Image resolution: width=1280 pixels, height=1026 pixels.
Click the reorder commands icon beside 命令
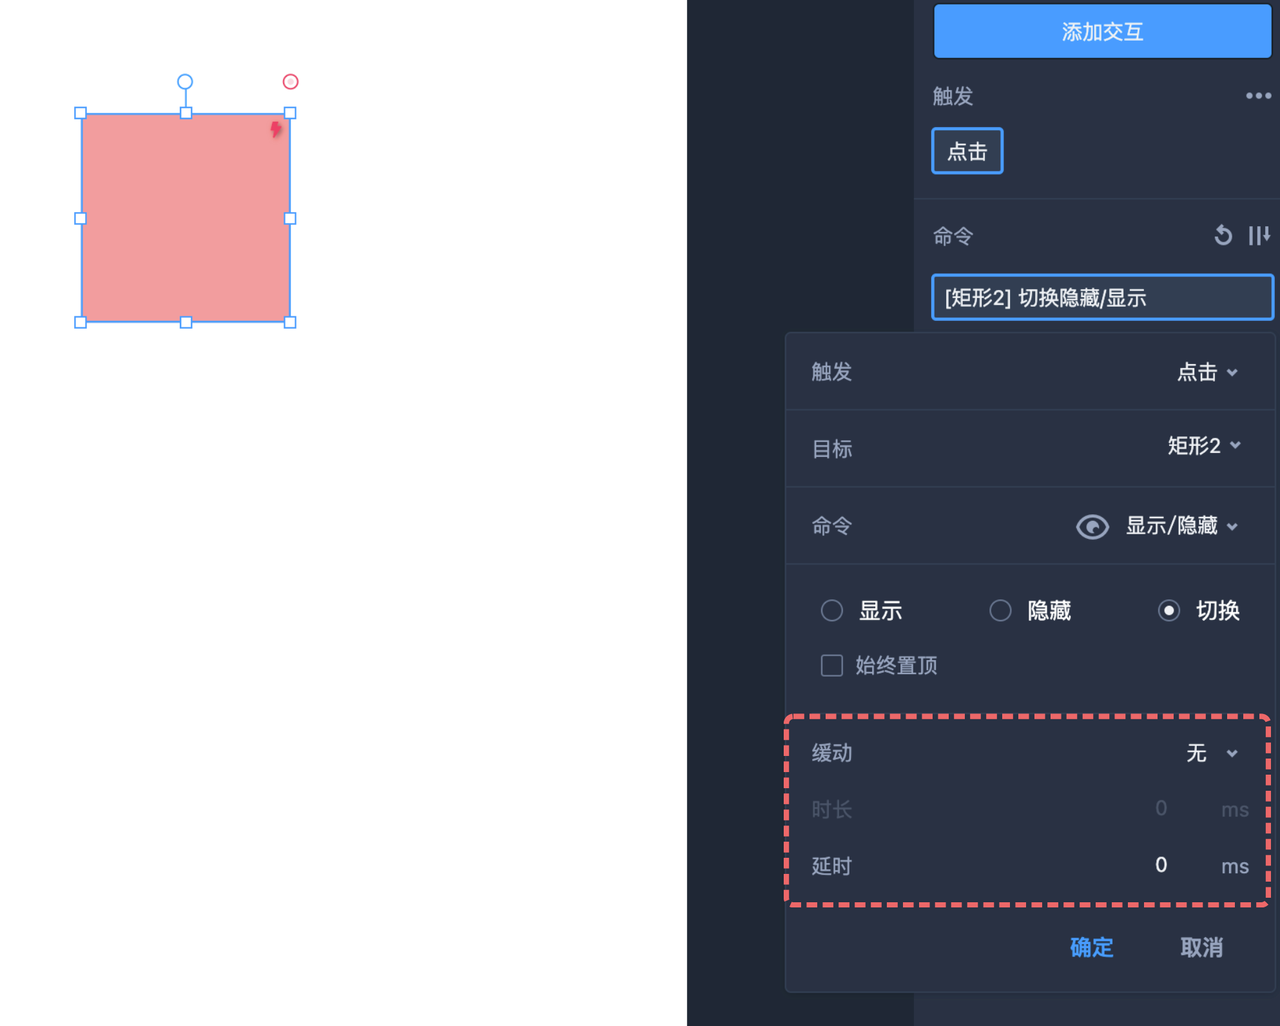[1258, 236]
